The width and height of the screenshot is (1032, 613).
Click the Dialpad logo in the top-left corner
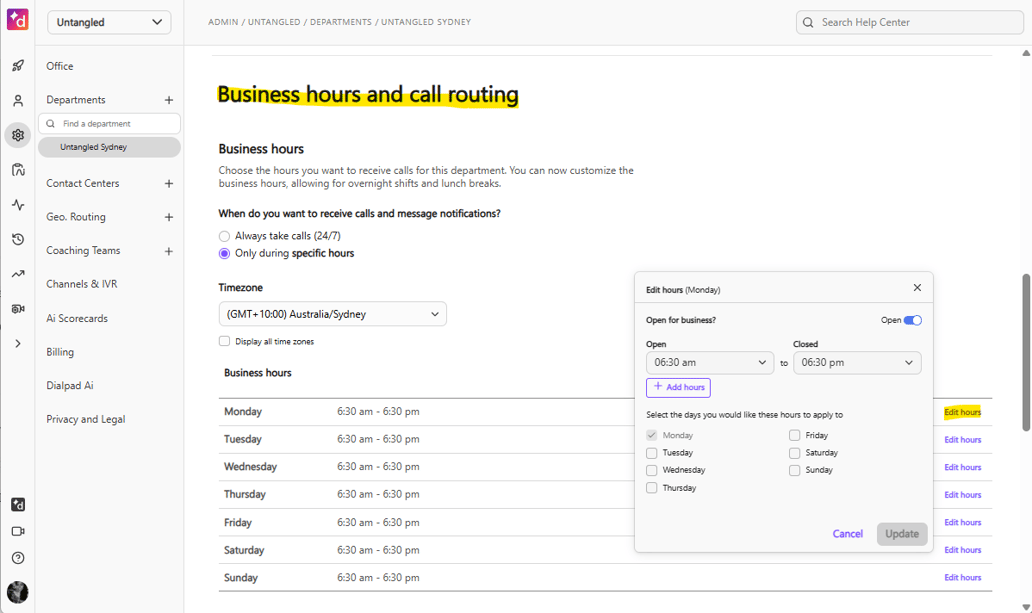tap(17, 18)
